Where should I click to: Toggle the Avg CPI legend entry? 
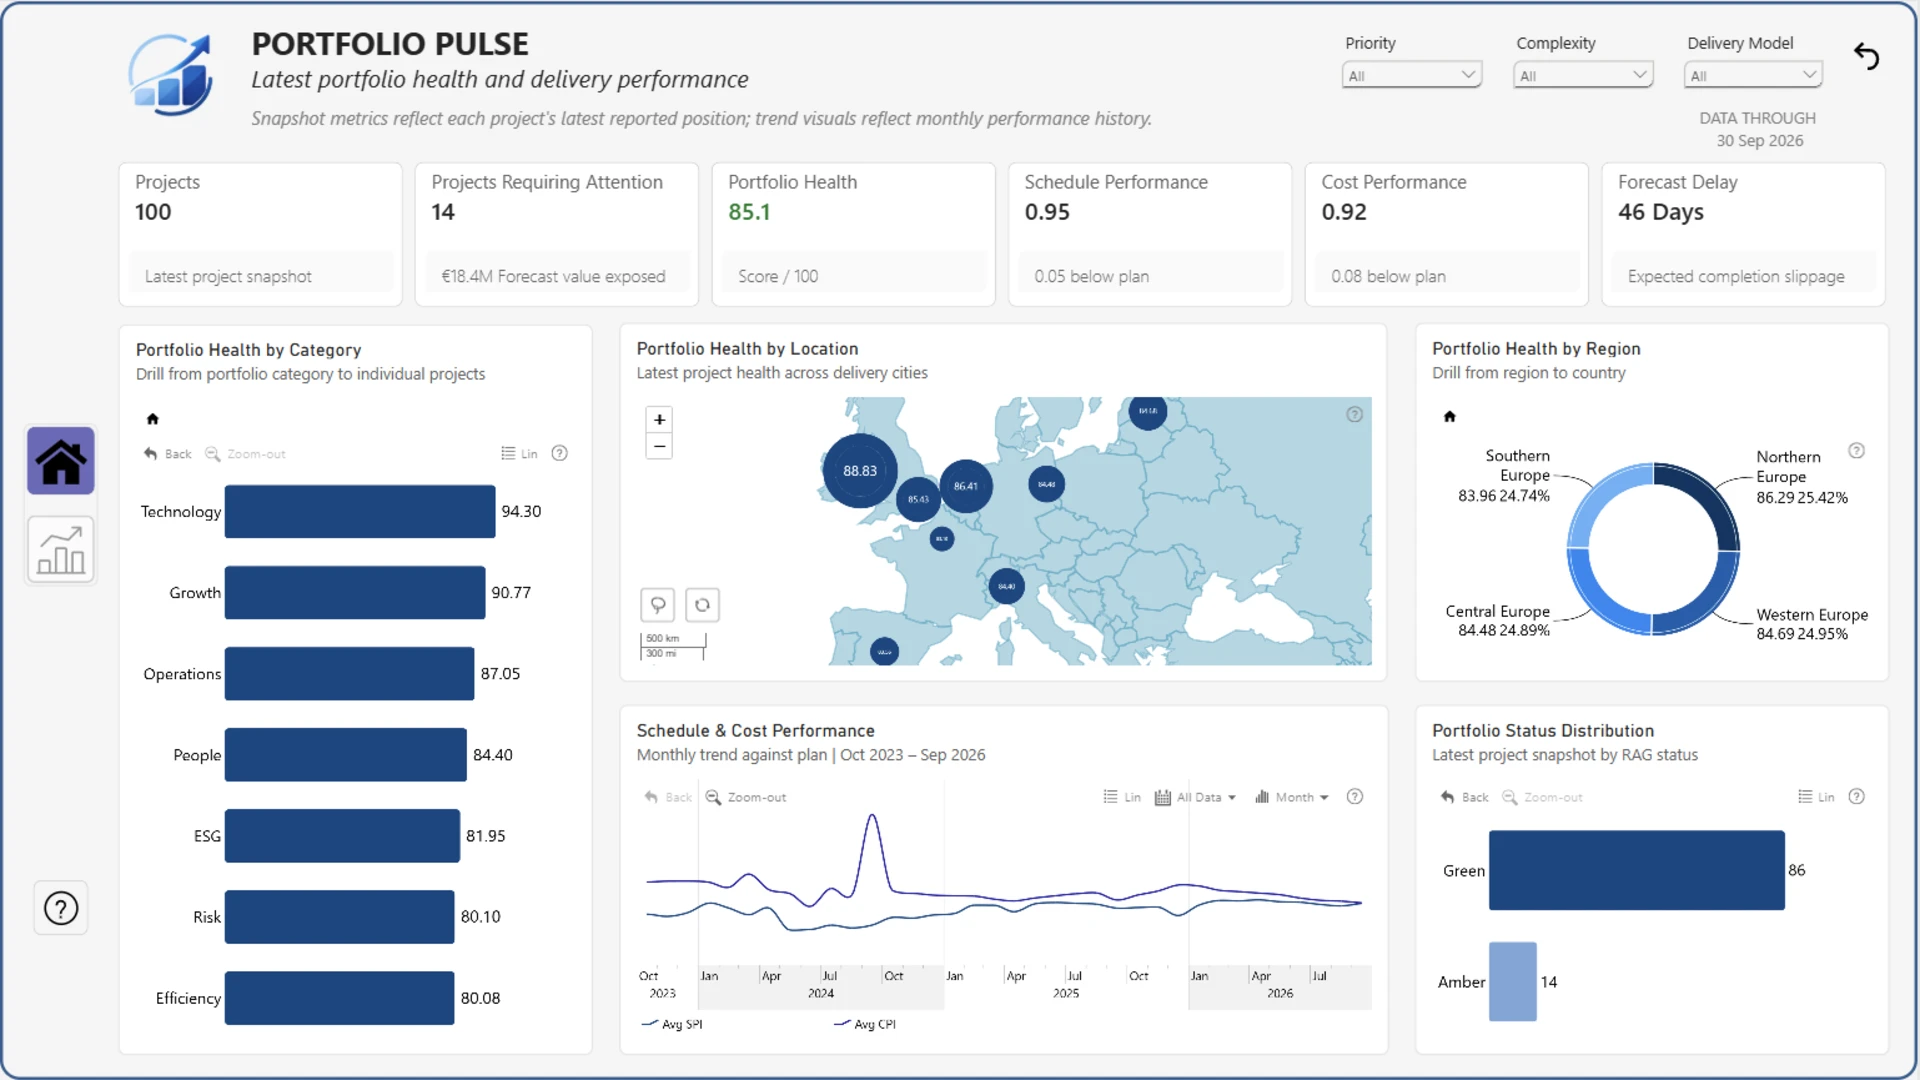865,1024
